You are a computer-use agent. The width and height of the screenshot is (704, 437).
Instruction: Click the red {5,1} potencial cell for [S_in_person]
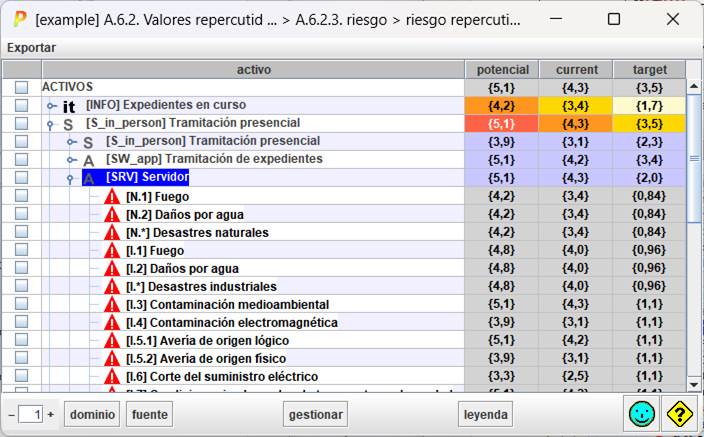(502, 124)
